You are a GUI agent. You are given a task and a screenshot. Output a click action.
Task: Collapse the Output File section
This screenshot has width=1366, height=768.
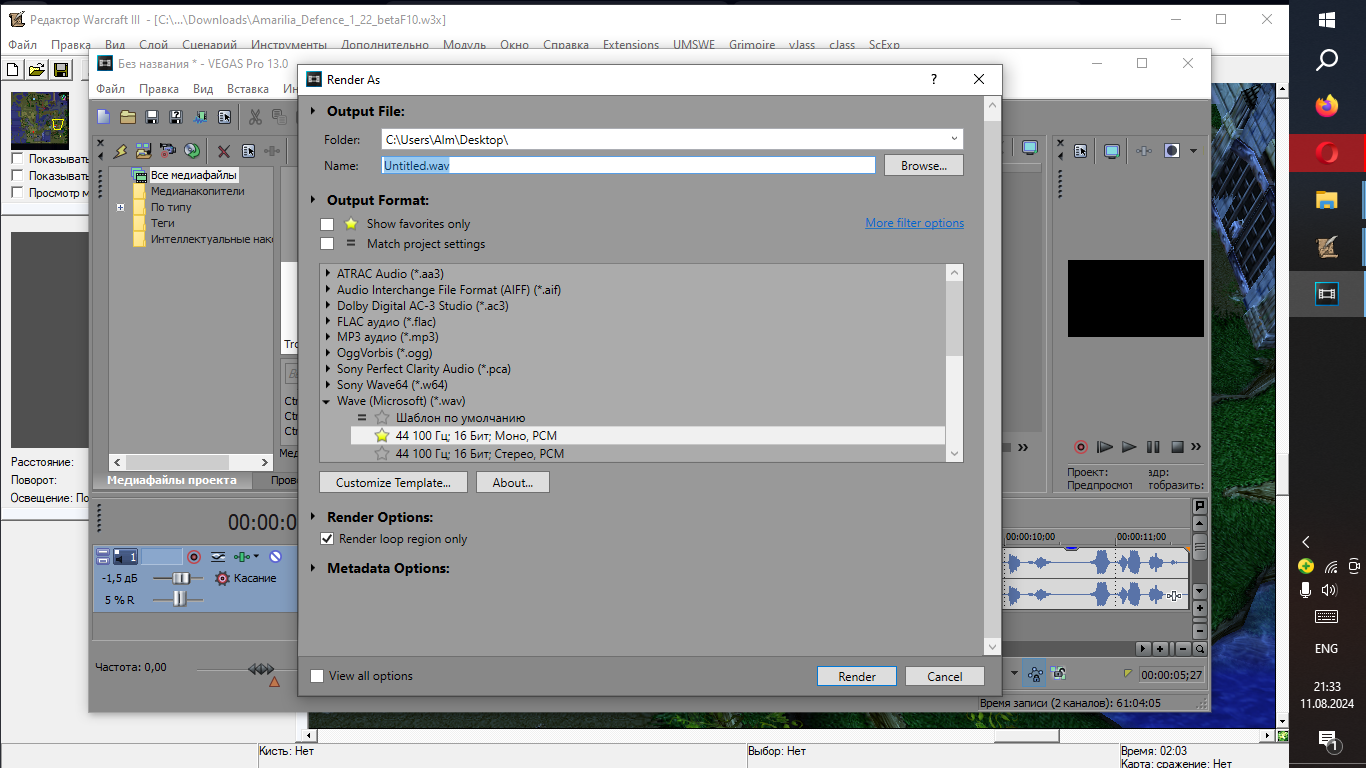coord(313,111)
